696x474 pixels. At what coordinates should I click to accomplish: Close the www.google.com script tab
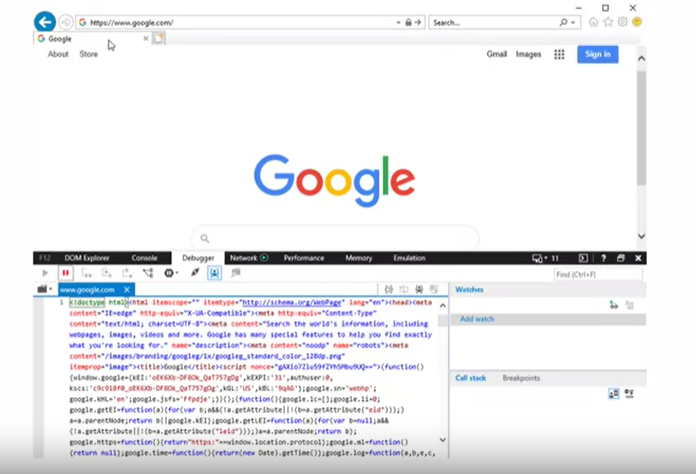127,290
